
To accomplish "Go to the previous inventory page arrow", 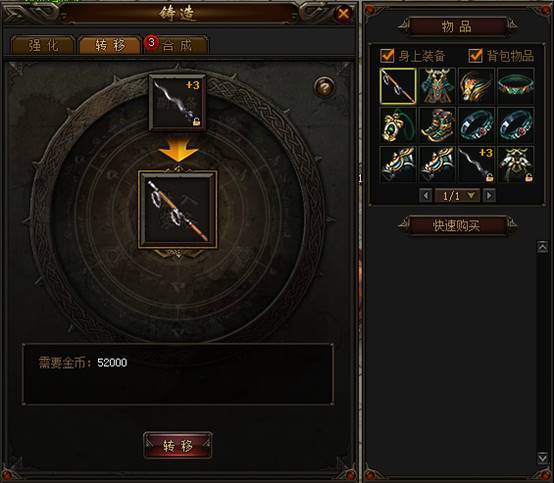I will click(x=426, y=195).
